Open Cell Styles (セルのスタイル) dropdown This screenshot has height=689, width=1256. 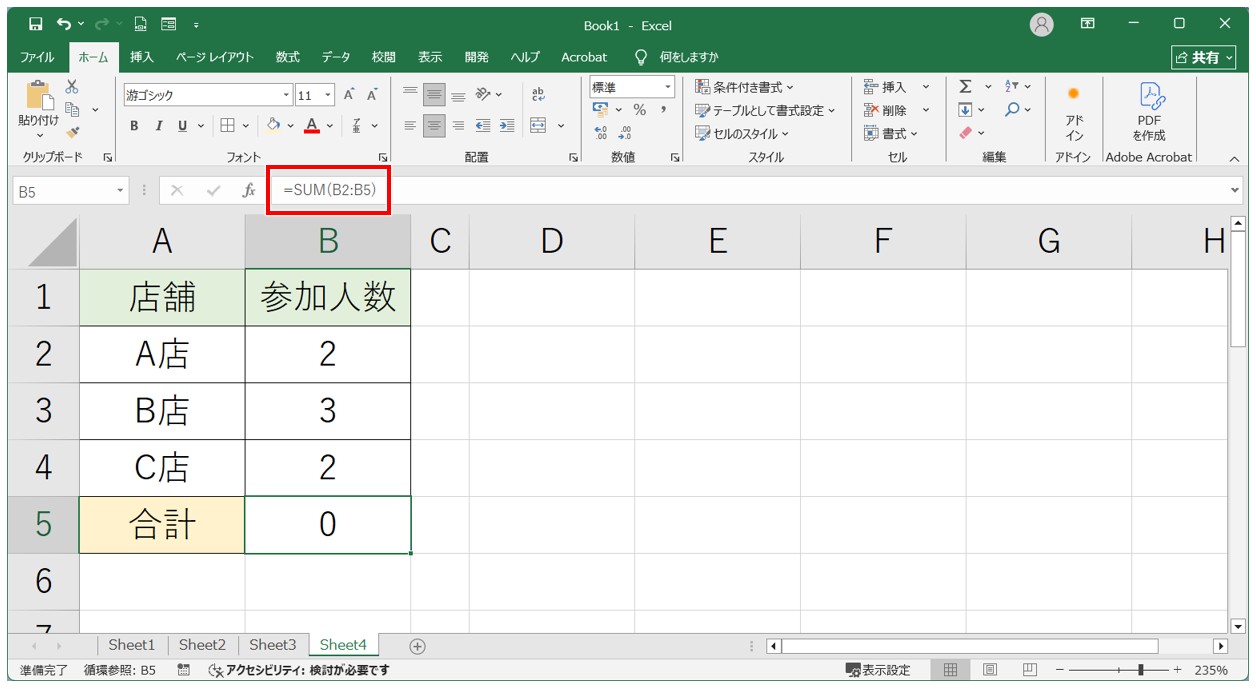coord(742,133)
